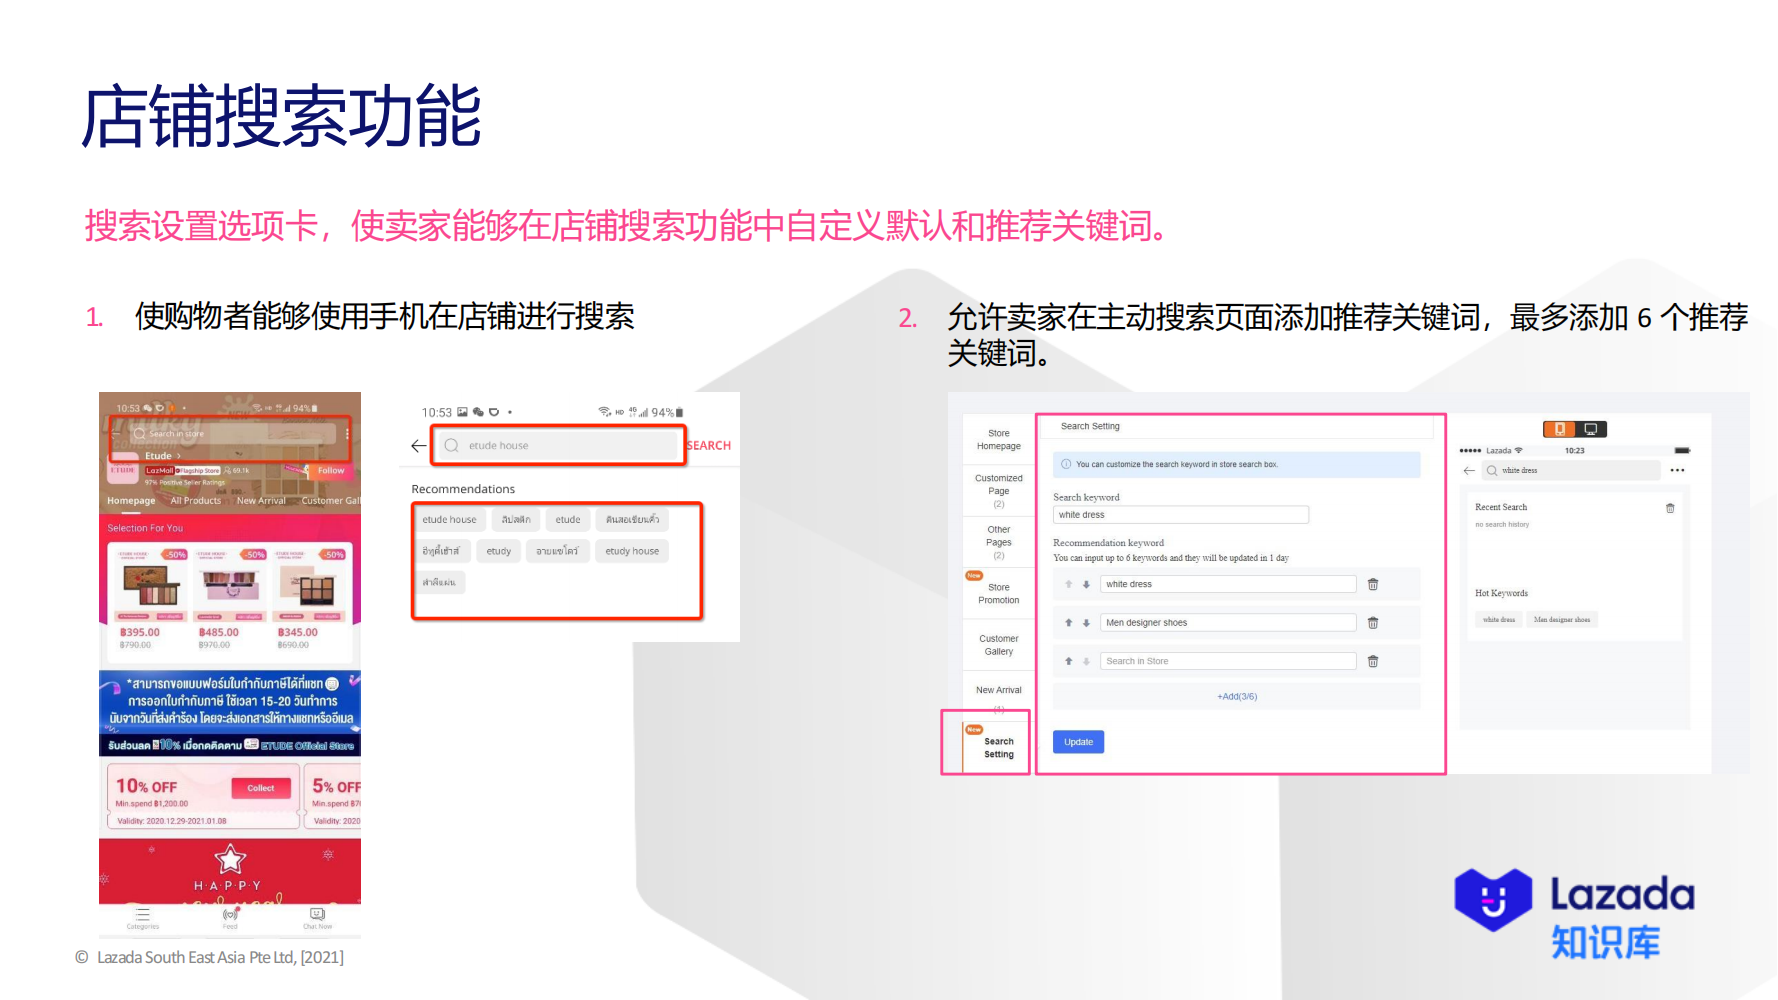This screenshot has width=1778, height=1000.
Task: Click the empty 'Search in Store' recommendation field
Action: tap(1228, 661)
